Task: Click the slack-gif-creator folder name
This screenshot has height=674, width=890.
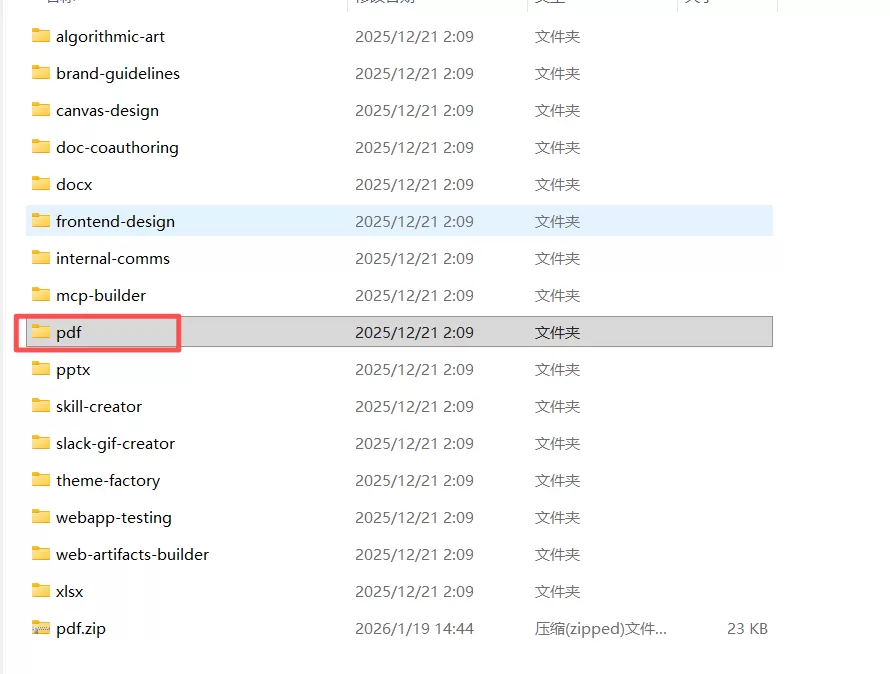Action: tap(115, 443)
